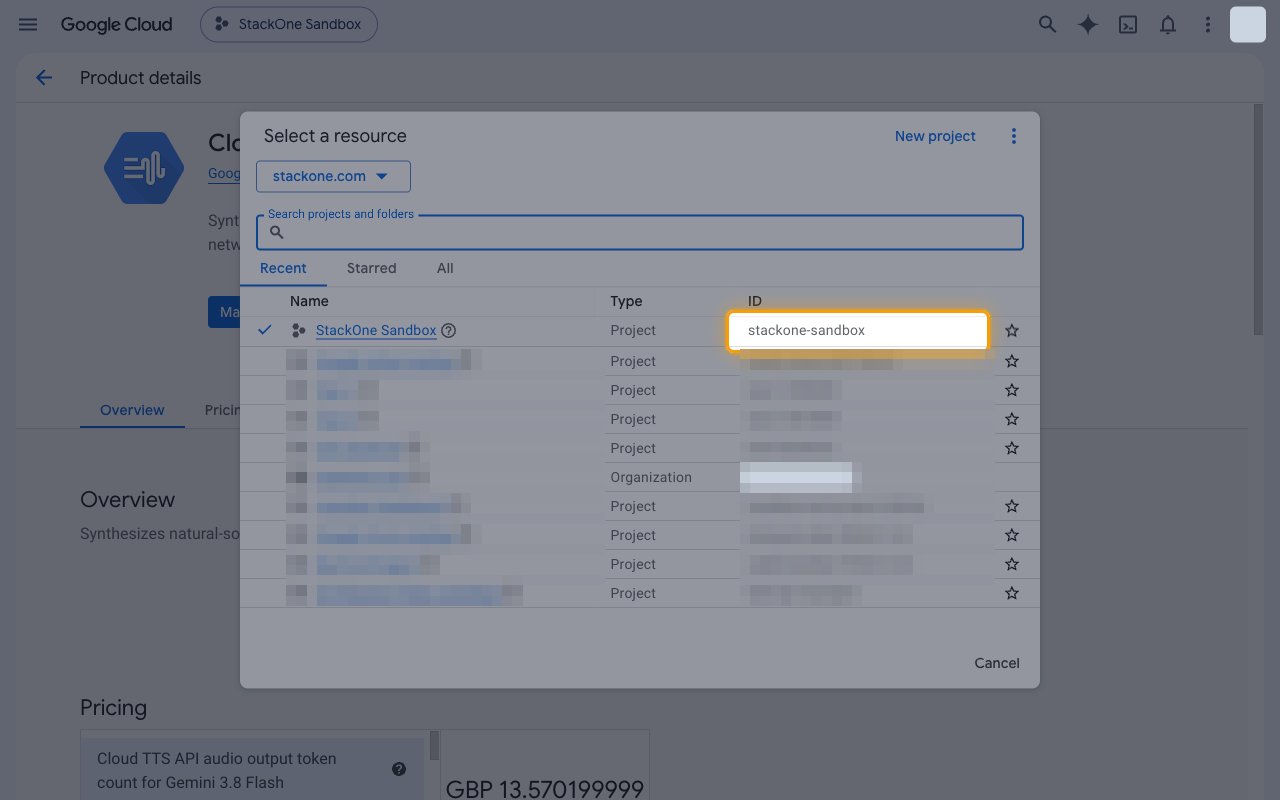Click the Name column header
The width and height of the screenshot is (1280, 800).
[309, 301]
